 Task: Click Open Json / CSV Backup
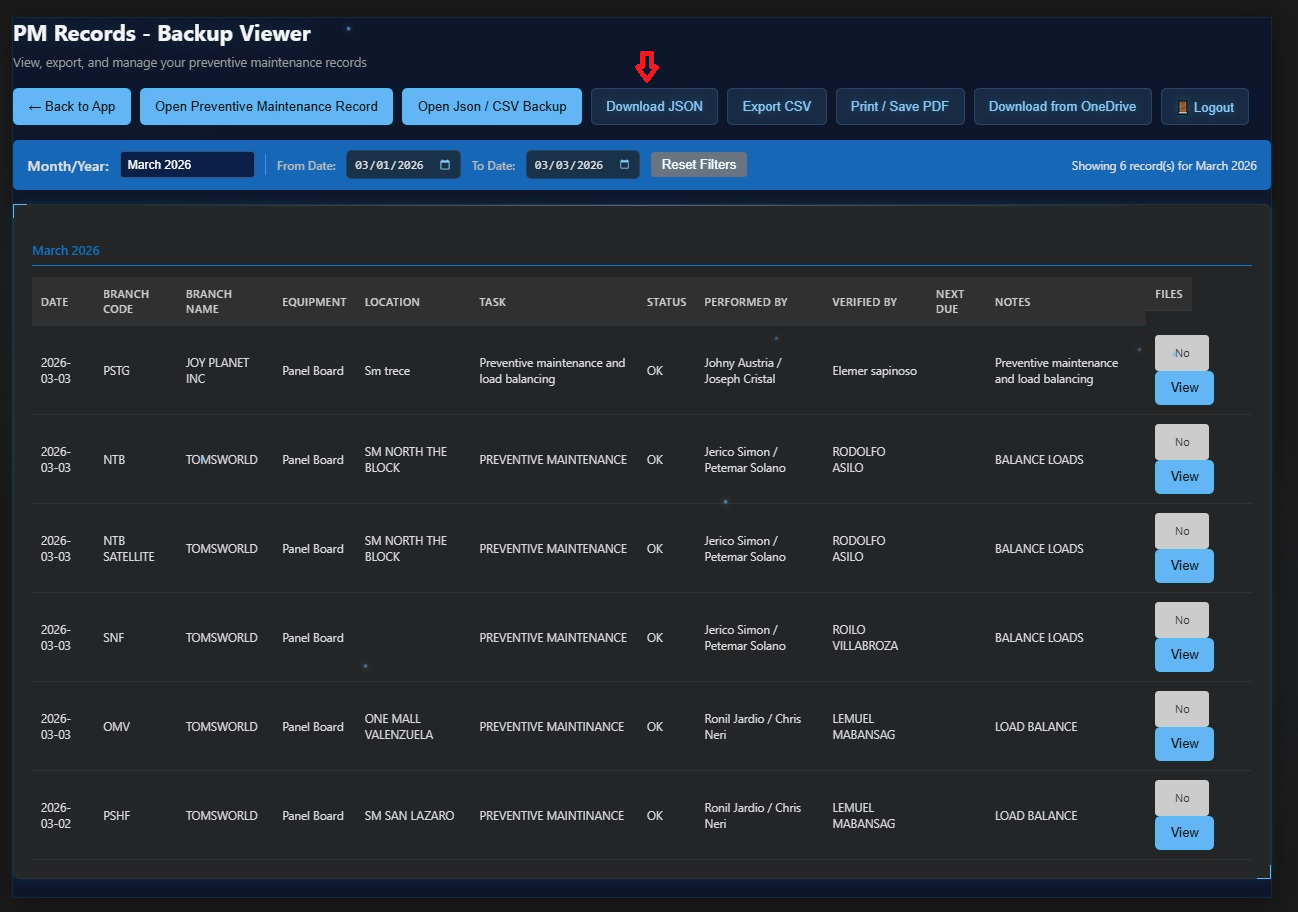tap(492, 107)
